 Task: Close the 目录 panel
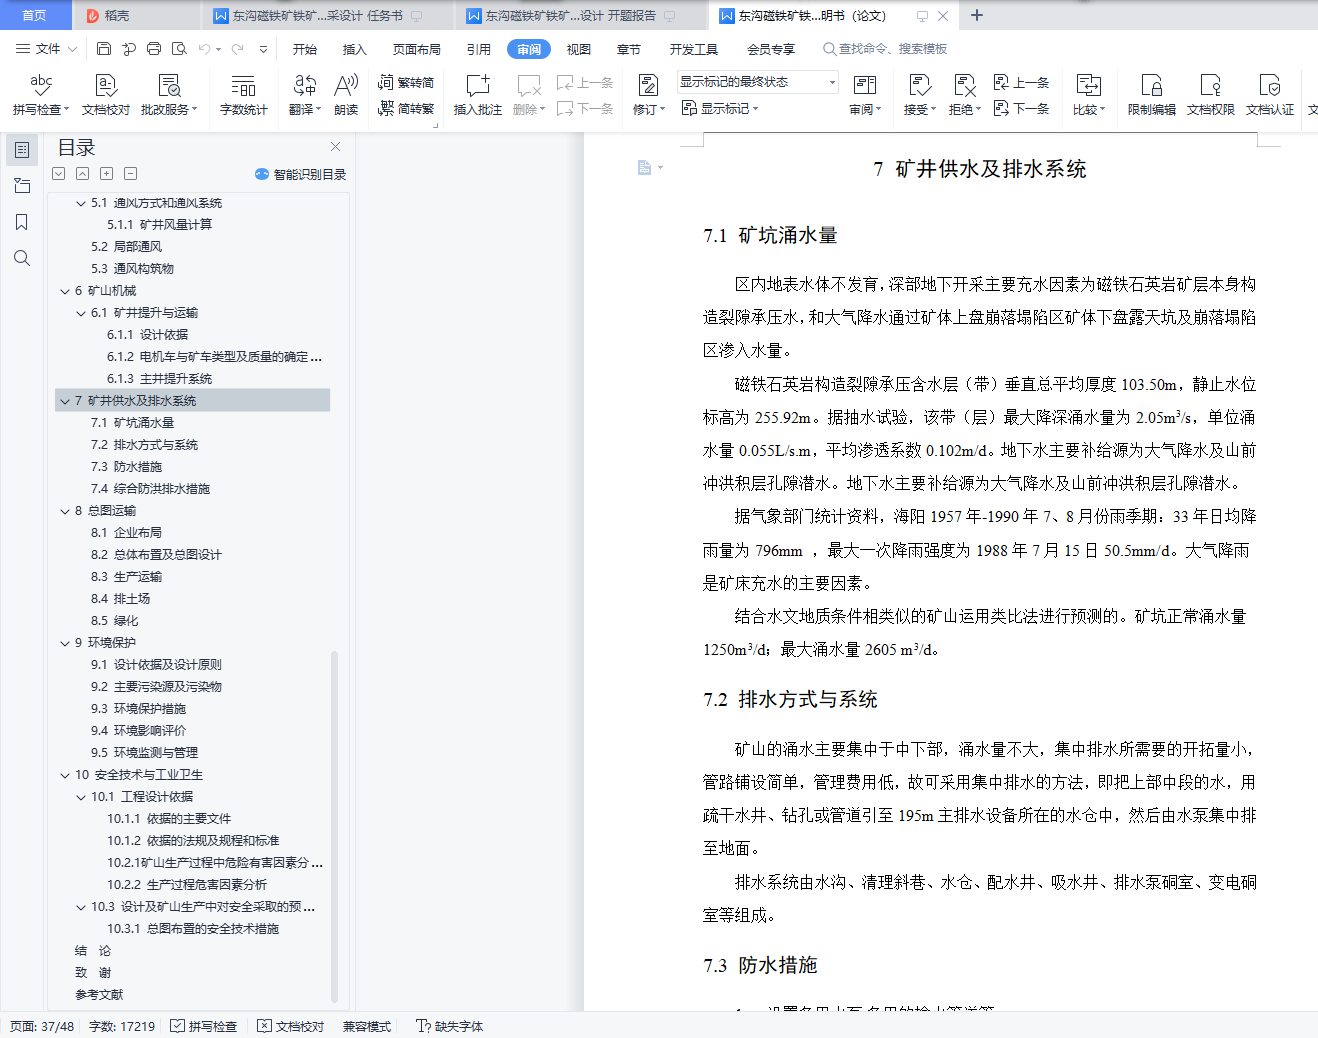[336, 147]
